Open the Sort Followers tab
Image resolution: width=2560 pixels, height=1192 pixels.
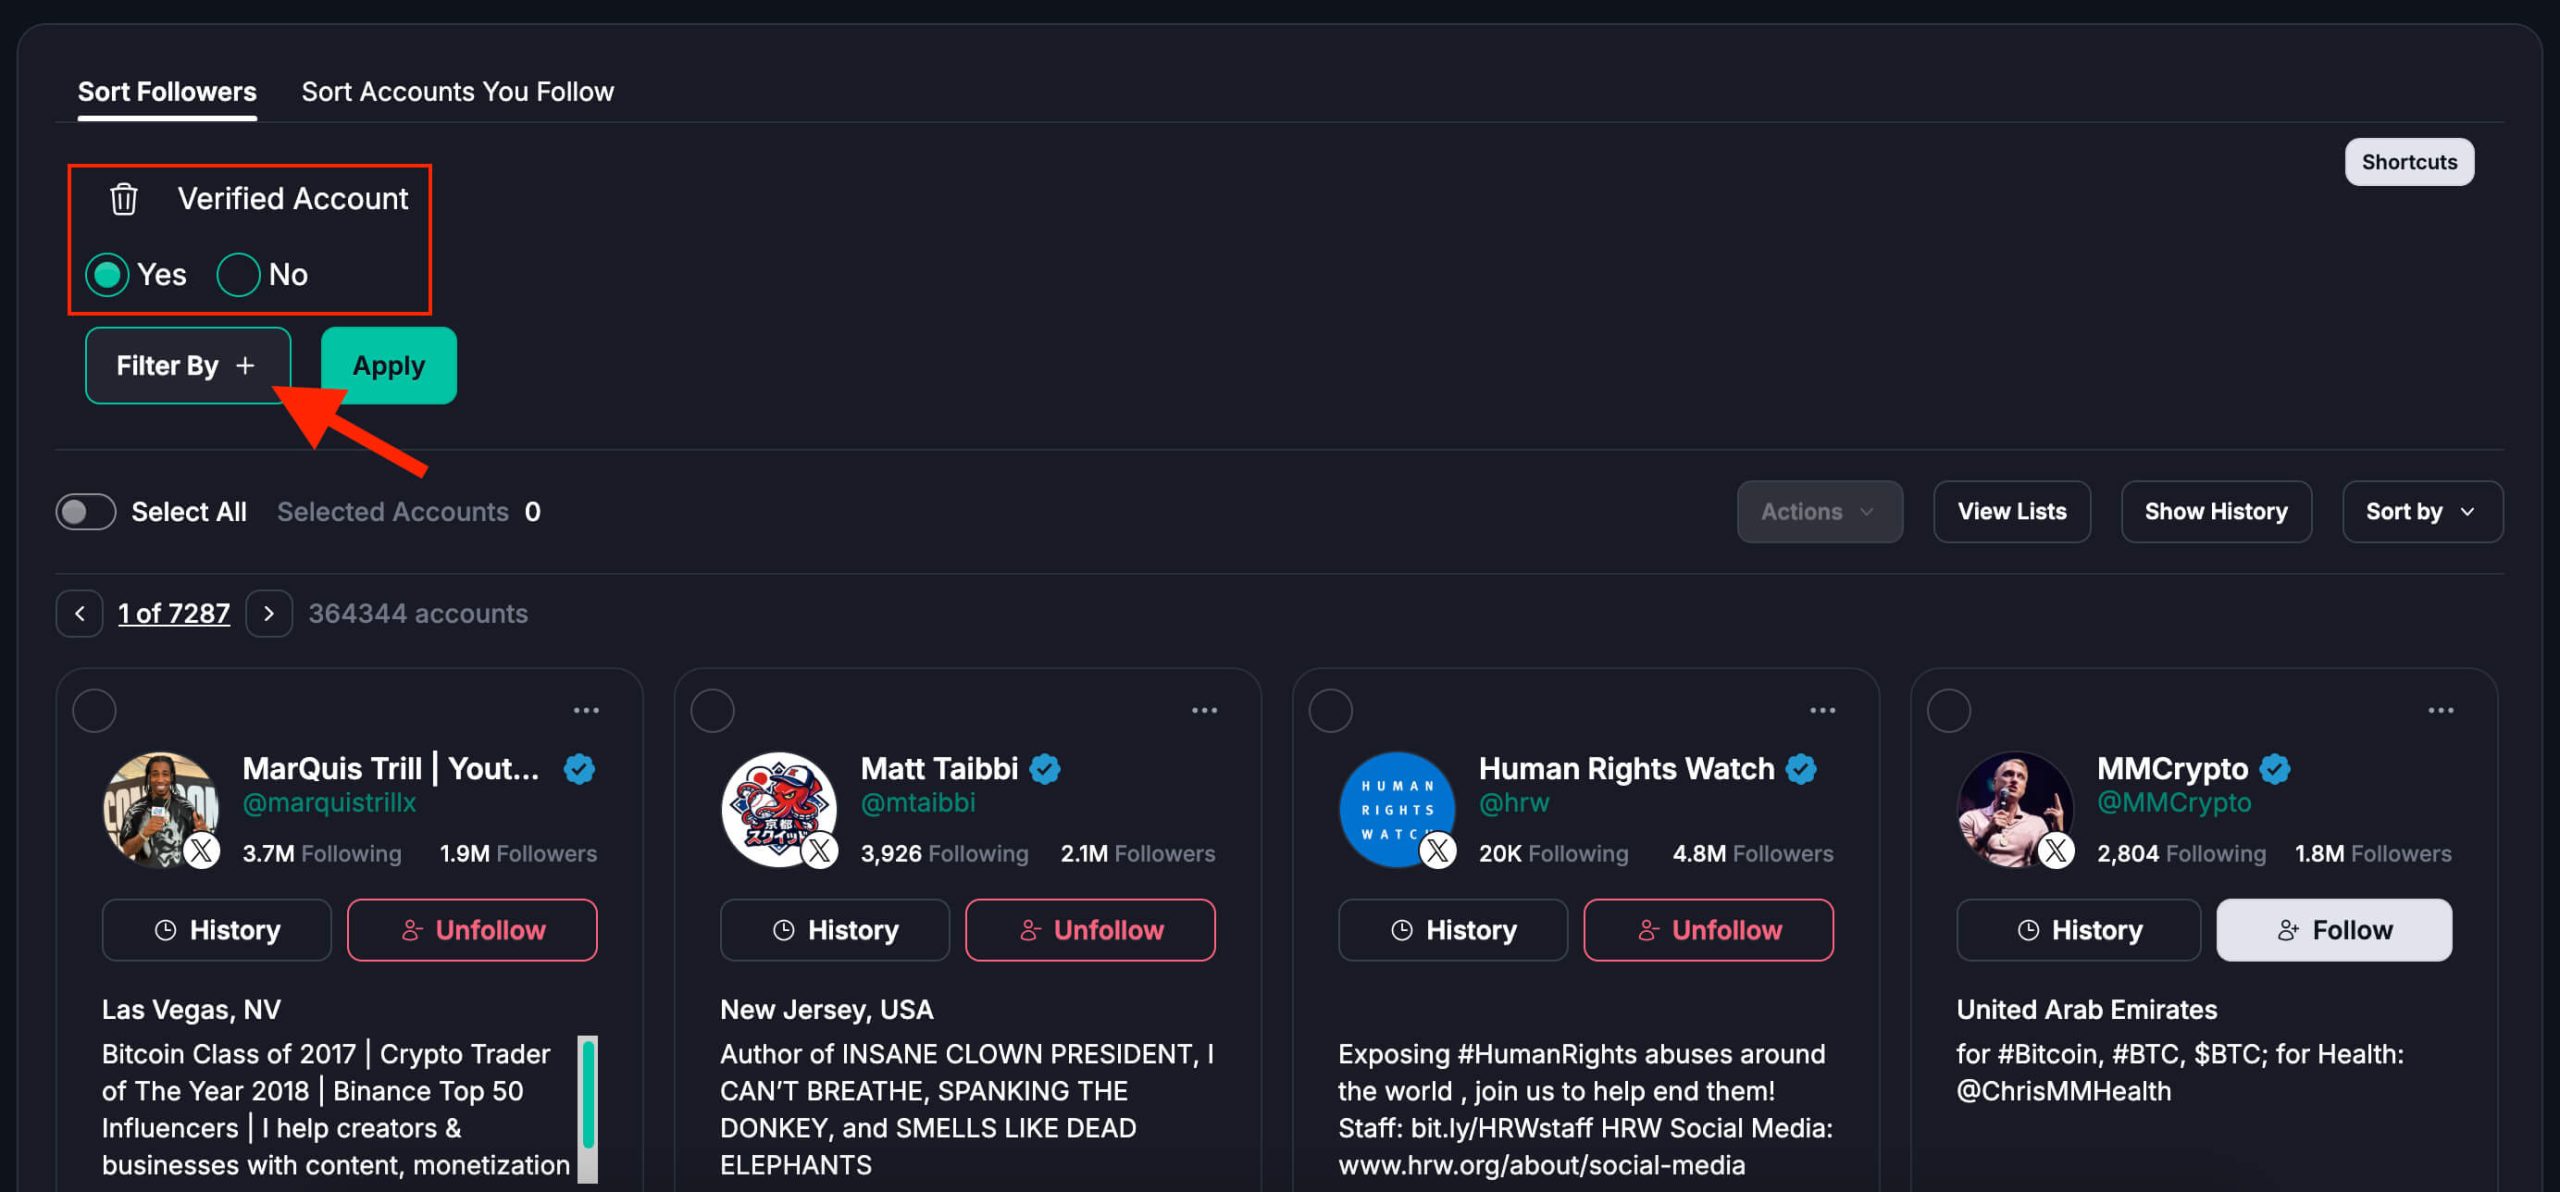167,92
